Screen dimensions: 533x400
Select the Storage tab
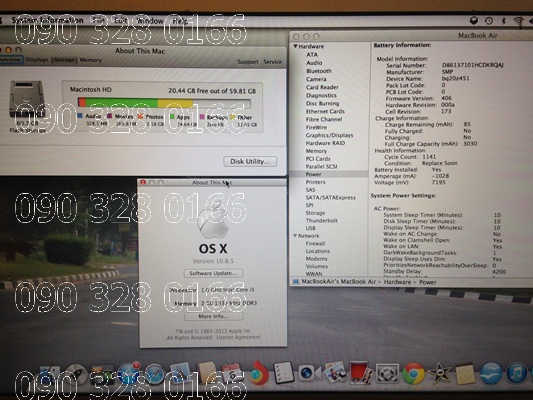[64, 60]
